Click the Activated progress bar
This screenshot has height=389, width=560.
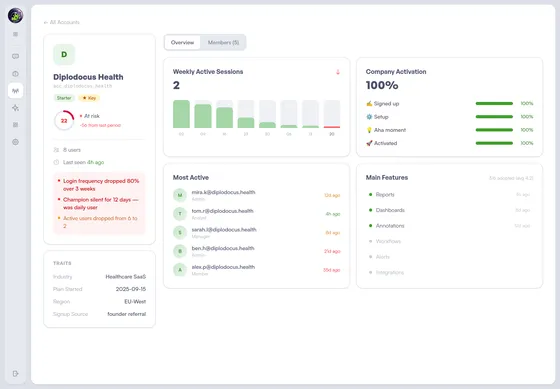tap(494, 143)
